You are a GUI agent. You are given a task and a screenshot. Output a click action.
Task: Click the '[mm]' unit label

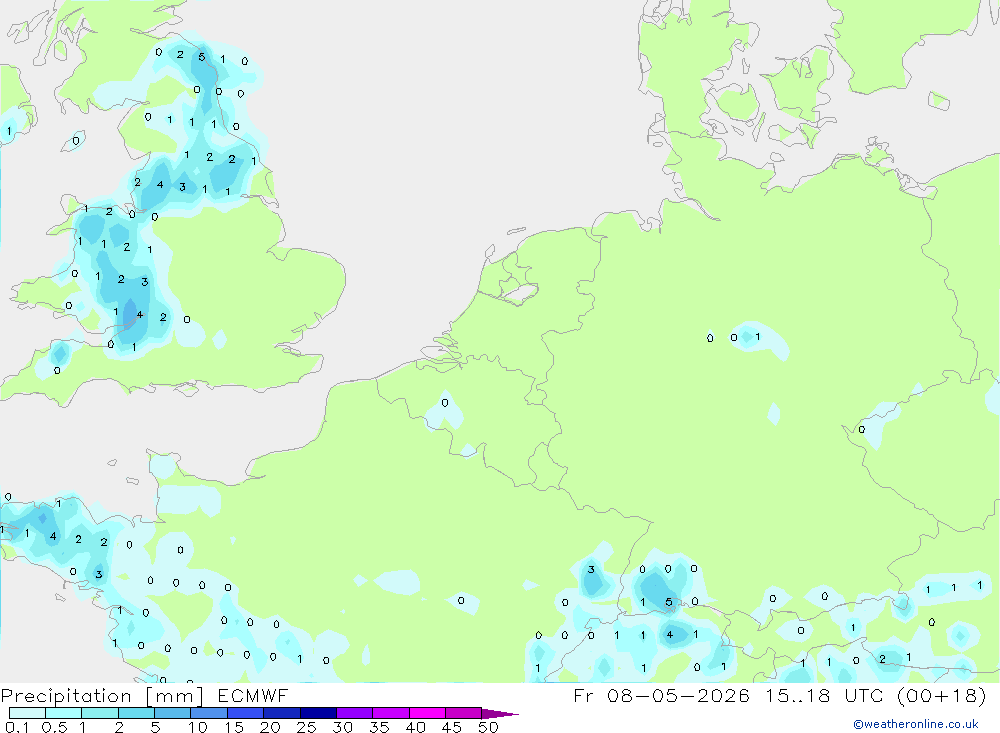(175, 696)
